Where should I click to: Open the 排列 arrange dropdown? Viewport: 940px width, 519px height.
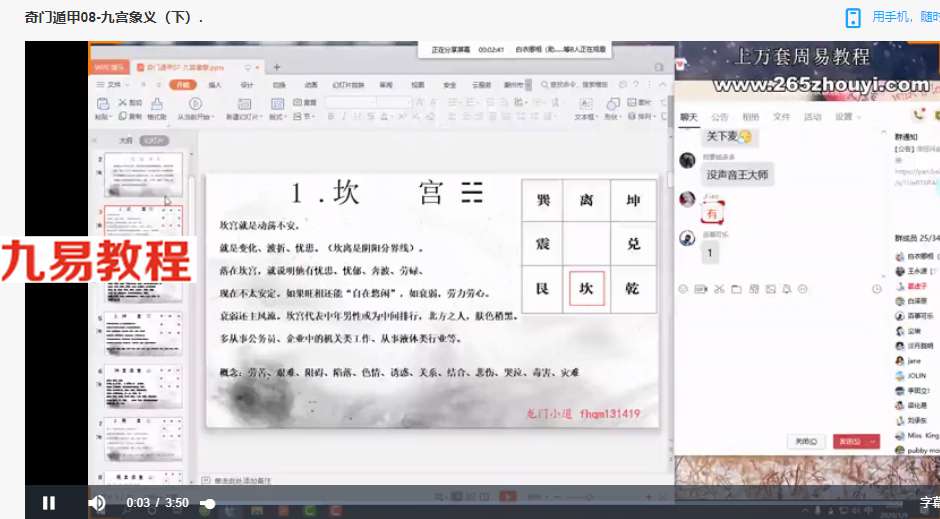pos(642,116)
